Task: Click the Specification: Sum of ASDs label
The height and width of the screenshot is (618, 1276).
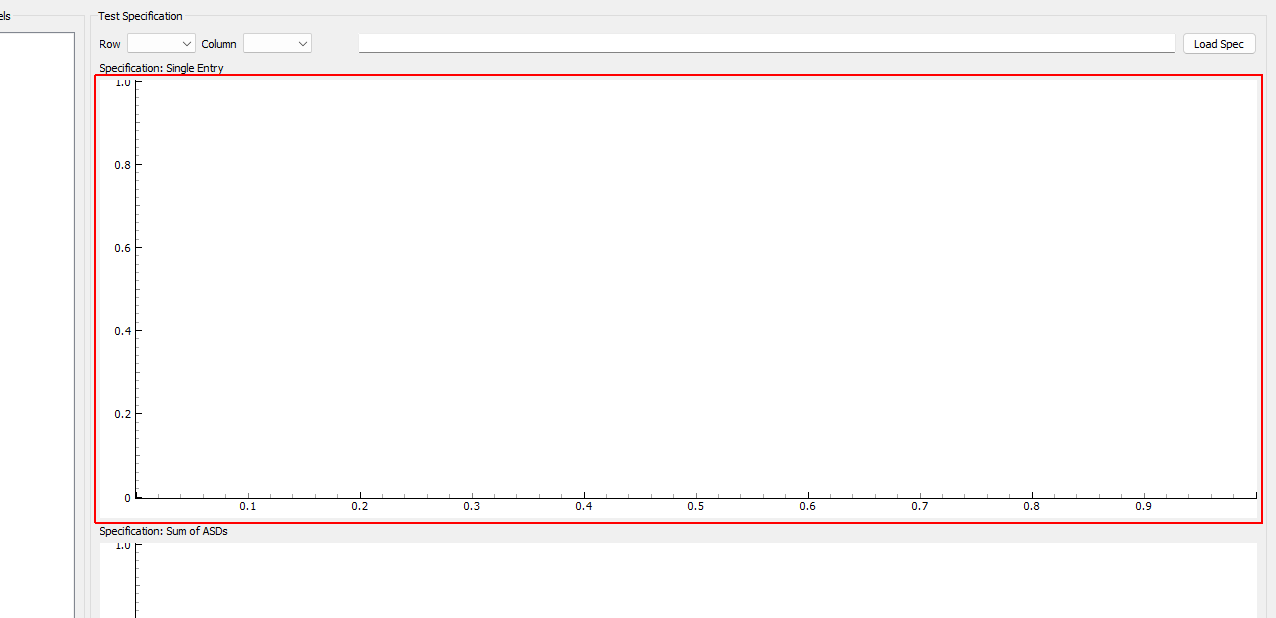Action: [163, 531]
